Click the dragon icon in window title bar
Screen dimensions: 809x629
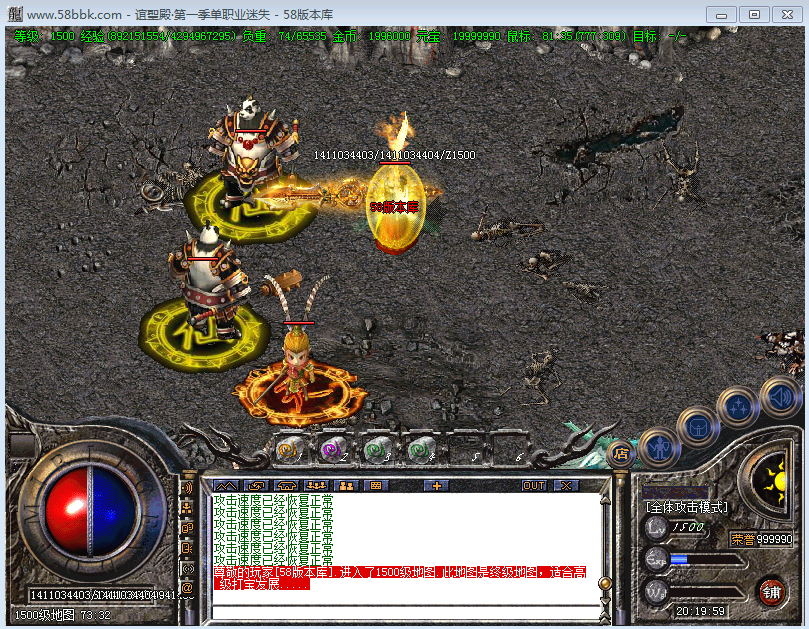(x=15, y=14)
